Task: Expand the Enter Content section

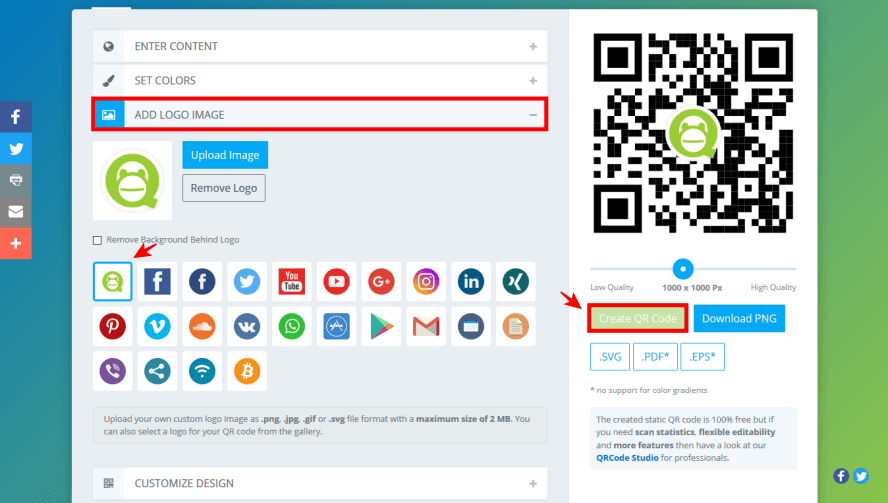Action: [320, 46]
